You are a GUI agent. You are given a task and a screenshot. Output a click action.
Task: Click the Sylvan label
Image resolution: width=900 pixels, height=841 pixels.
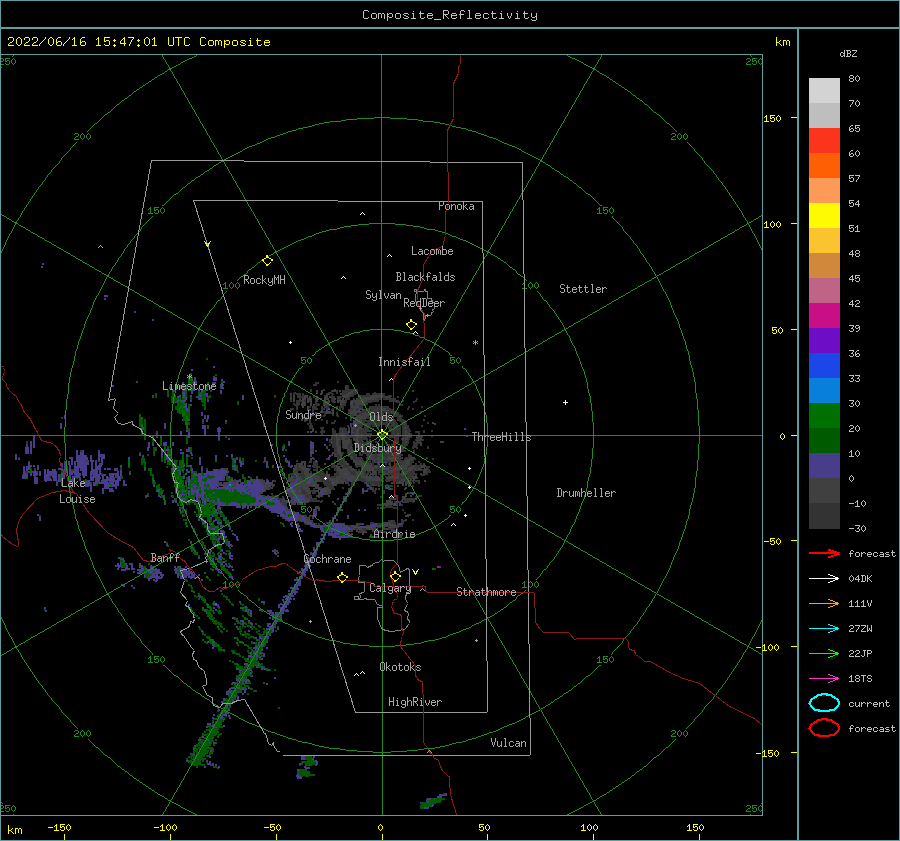tap(383, 295)
